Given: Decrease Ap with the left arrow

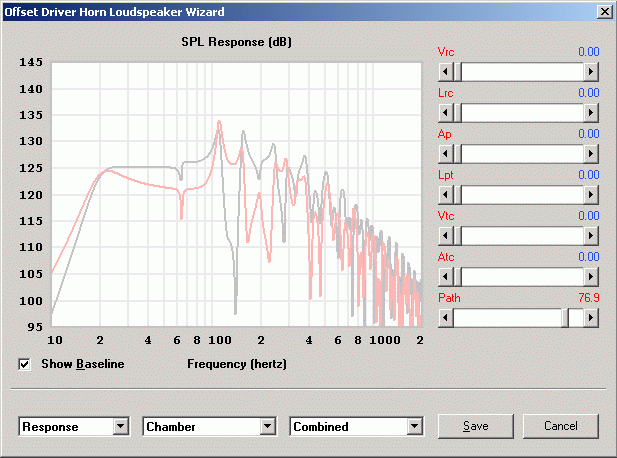Looking at the screenshot, I should (x=445, y=153).
